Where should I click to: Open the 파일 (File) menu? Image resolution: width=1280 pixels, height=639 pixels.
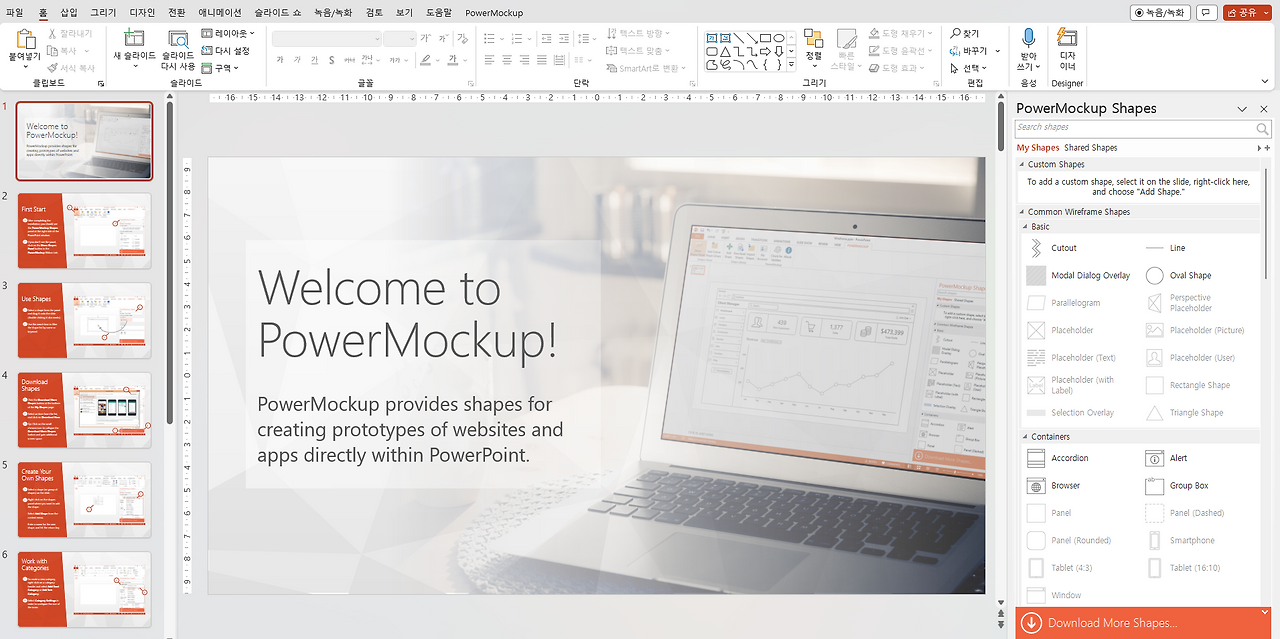coord(15,13)
